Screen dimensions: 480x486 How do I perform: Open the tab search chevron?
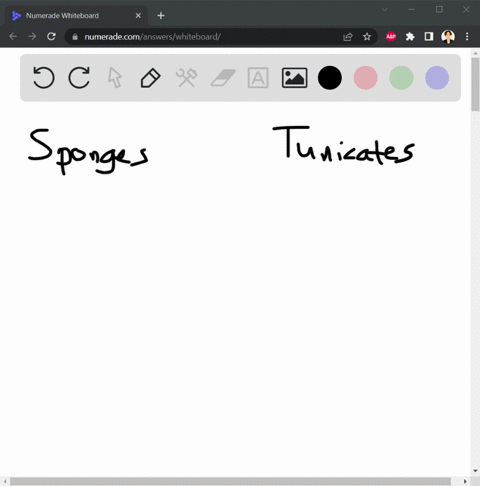point(385,9)
